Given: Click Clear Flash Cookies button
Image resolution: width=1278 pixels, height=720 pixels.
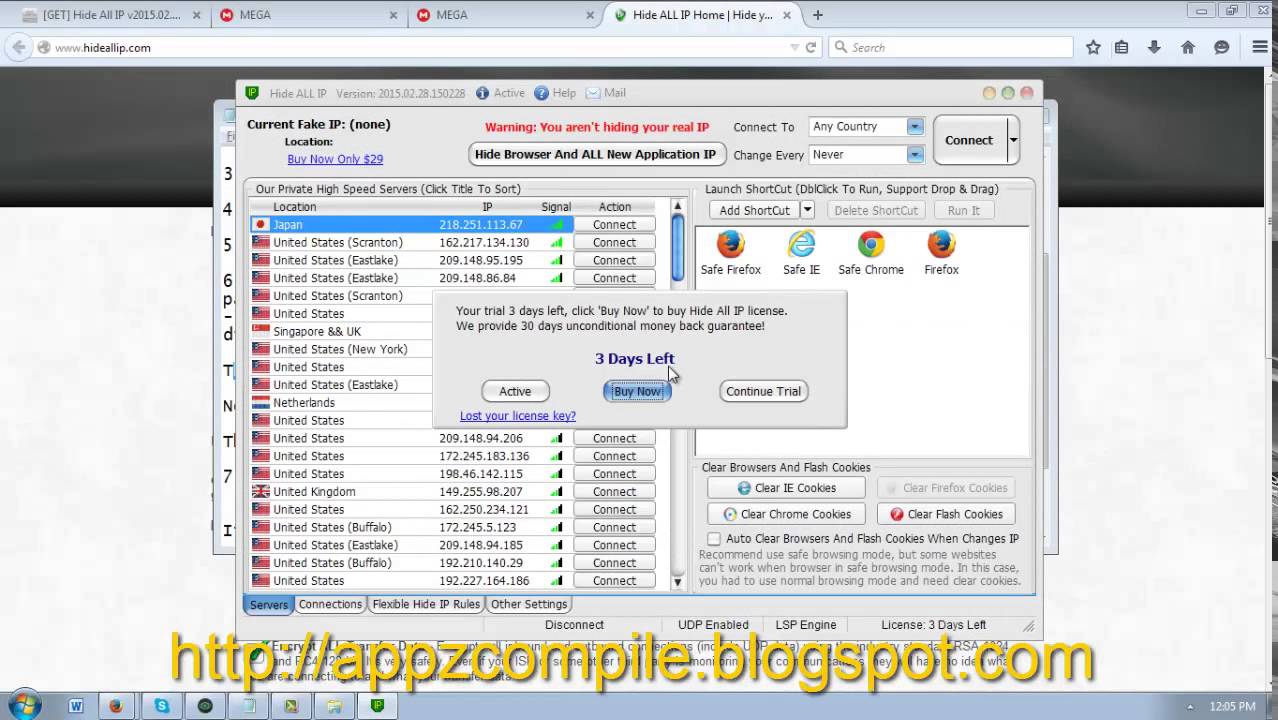Looking at the screenshot, I should tap(946, 514).
